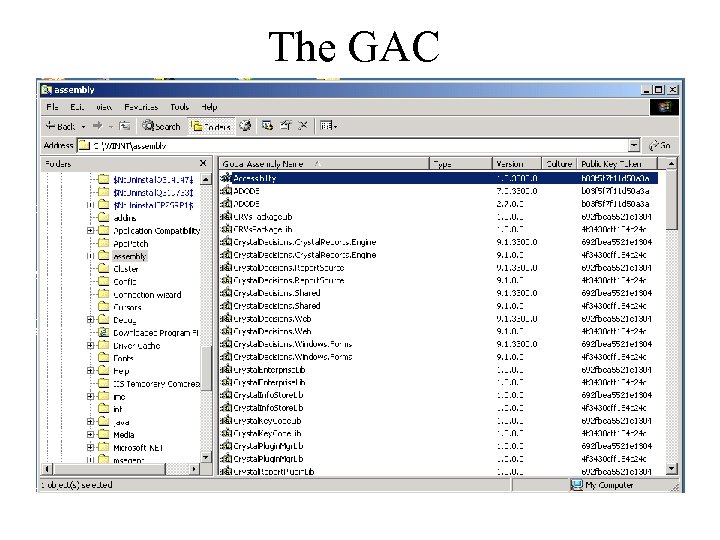The image size is (720, 540).
Task: Click CrystalDecisions.Windows.Forms 9.1.3300.0 icon
Action: (x=226, y=343)
